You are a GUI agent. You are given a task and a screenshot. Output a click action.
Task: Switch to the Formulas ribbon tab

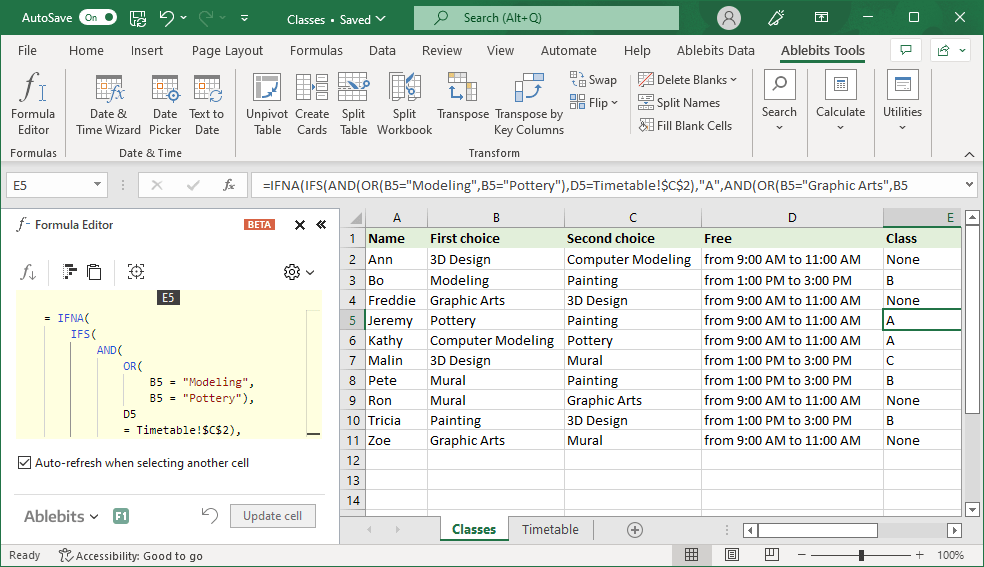coord(316,50)
